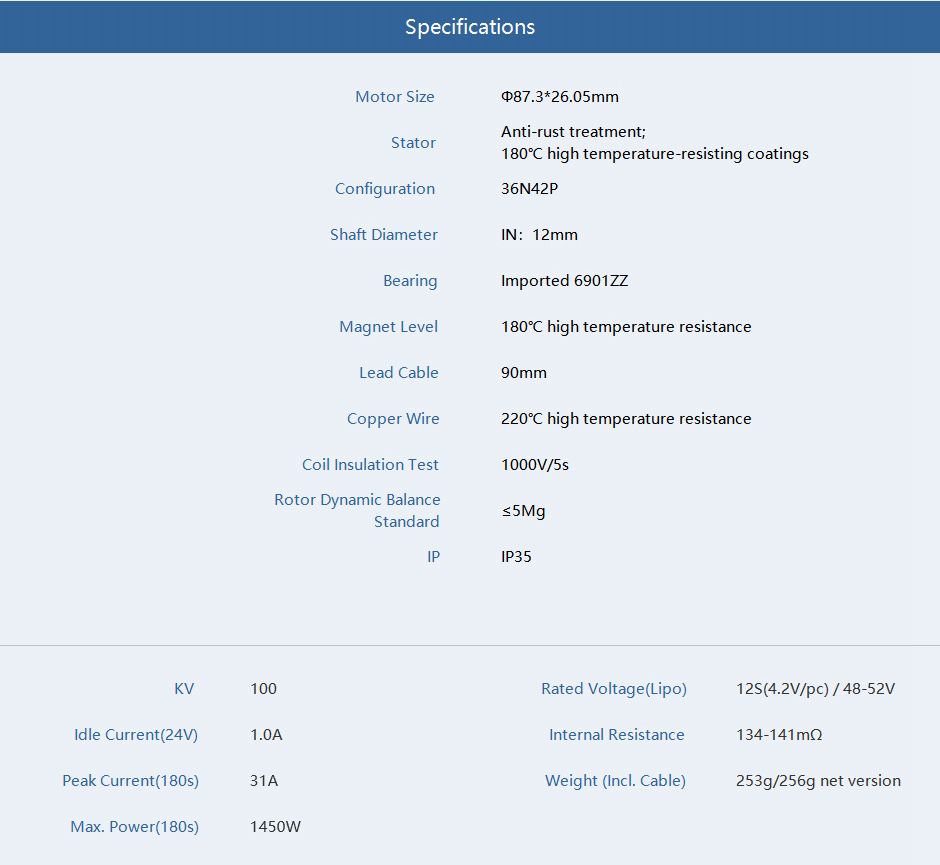Select the 1000V/5s insulation test value
The image size is (940, 865).
[x=534, y=465]
